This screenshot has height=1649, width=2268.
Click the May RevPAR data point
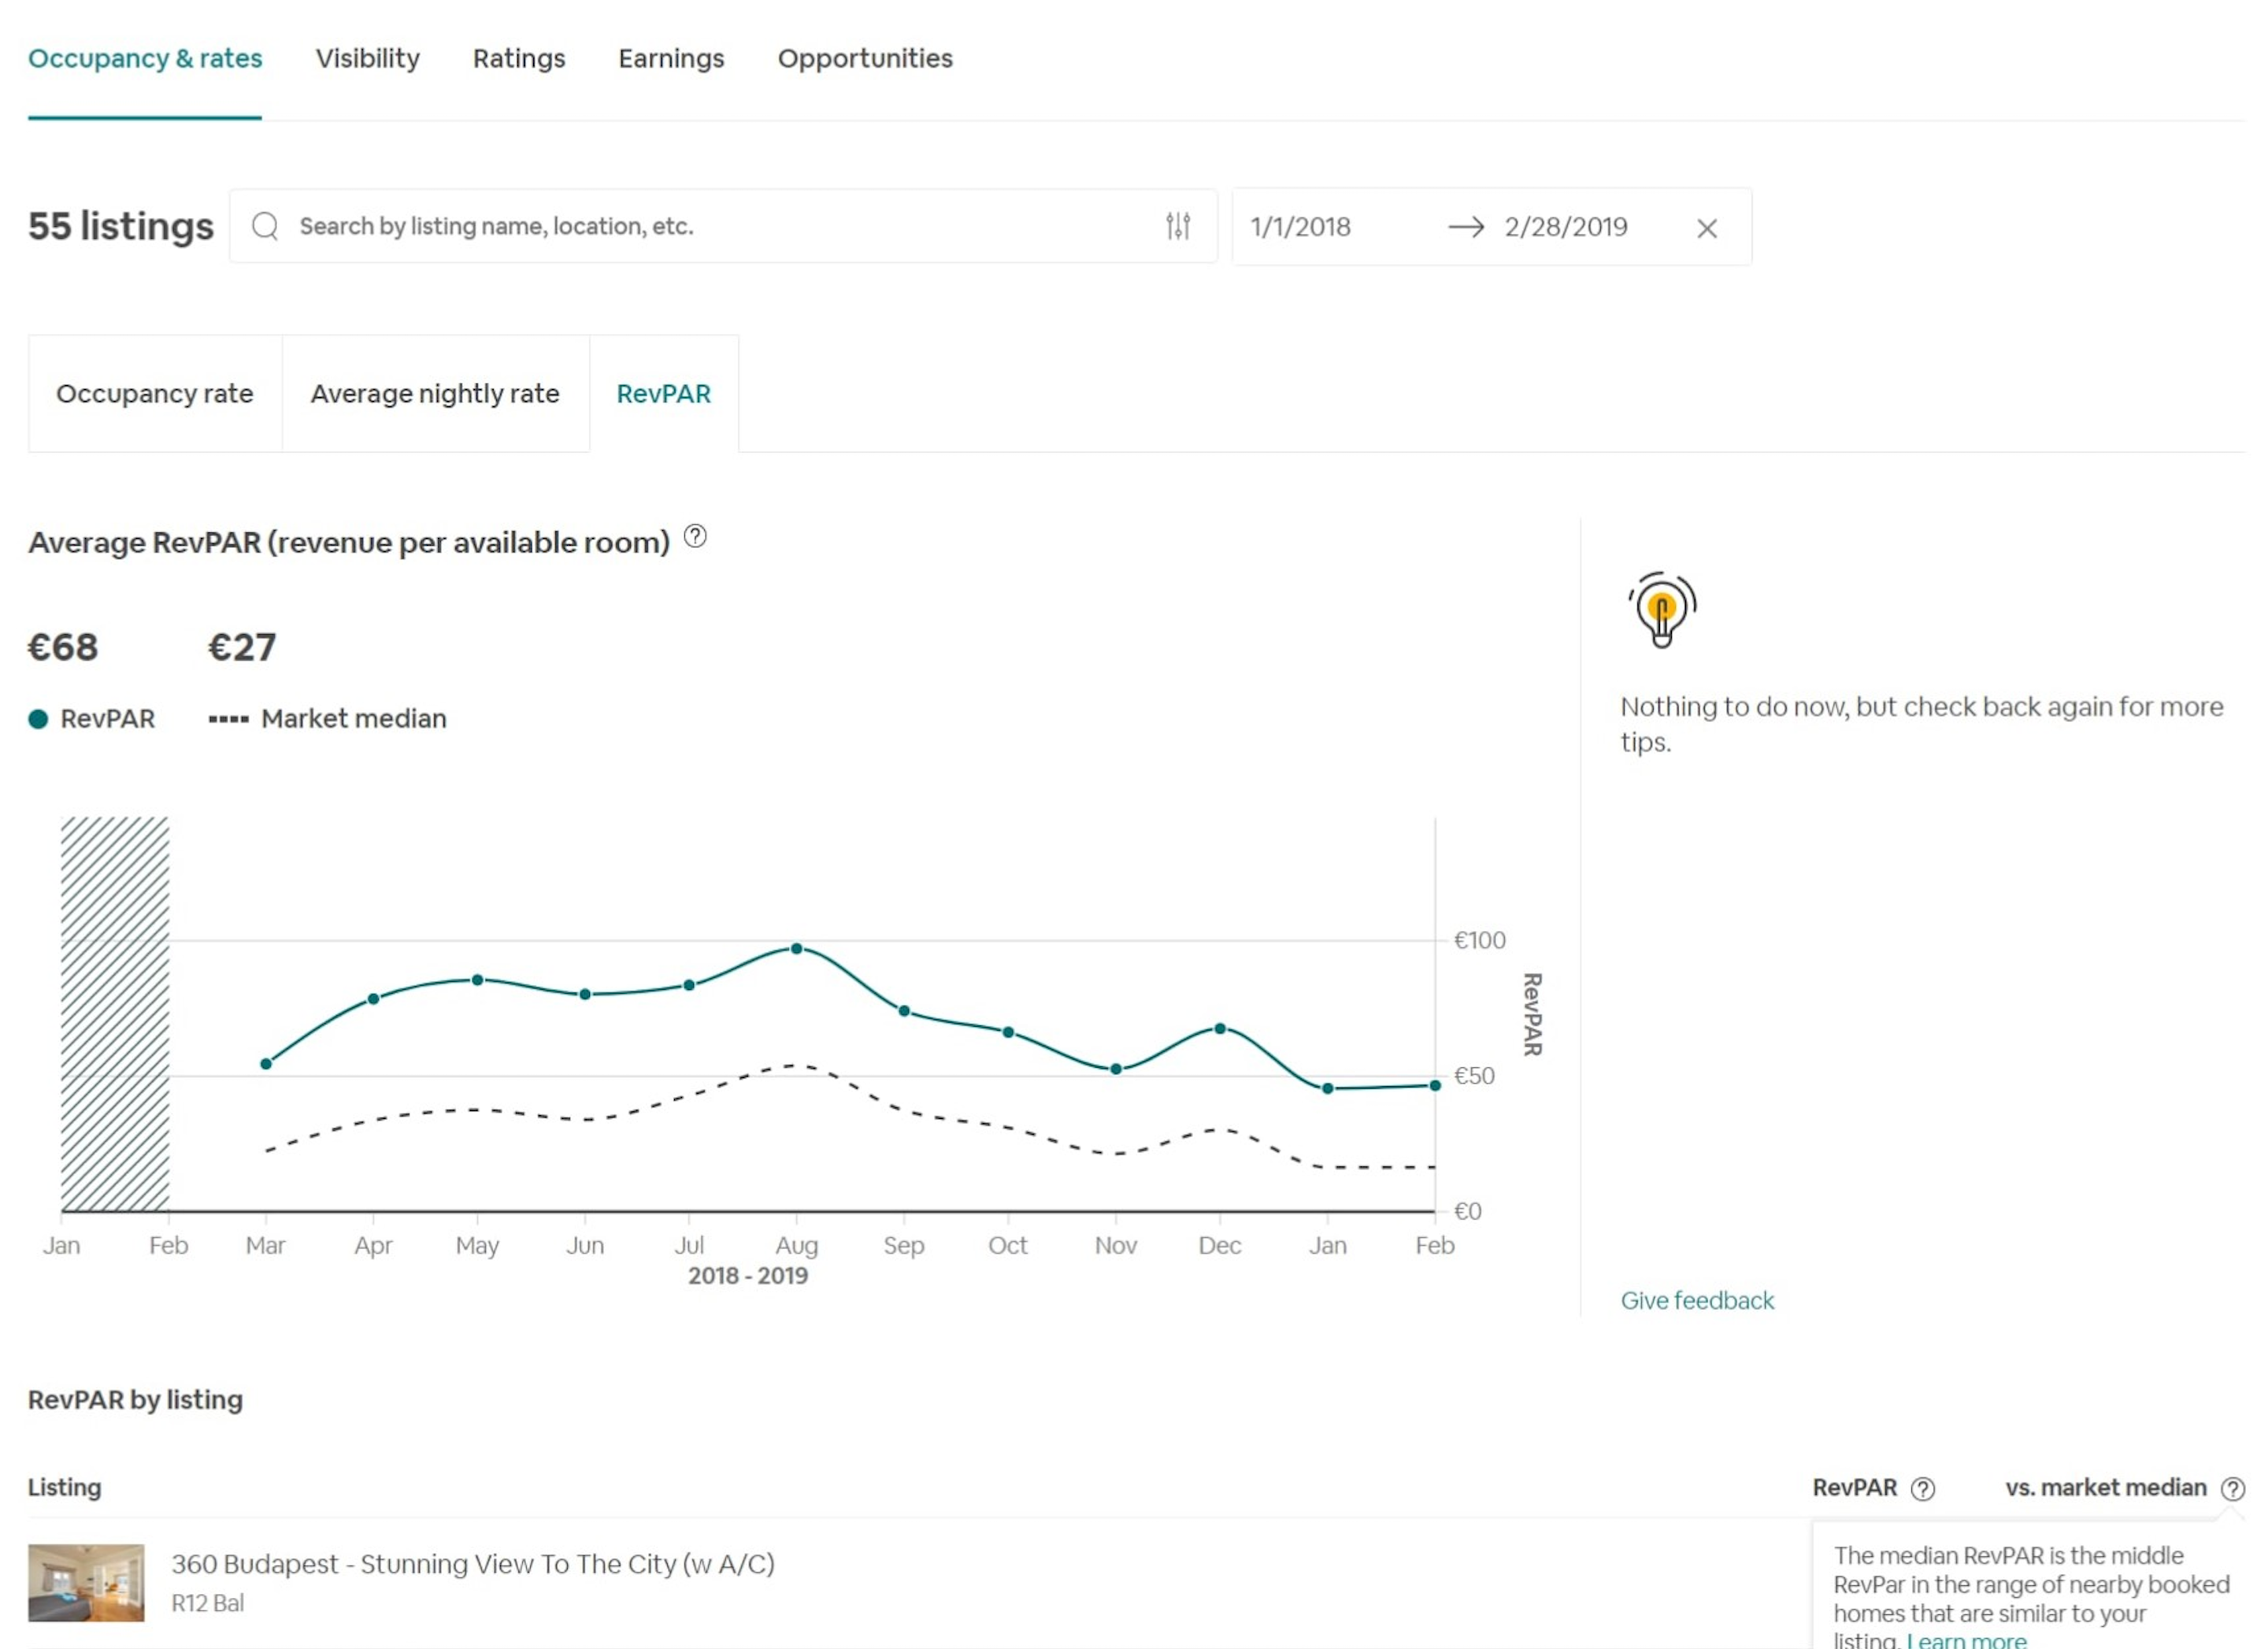478,980
